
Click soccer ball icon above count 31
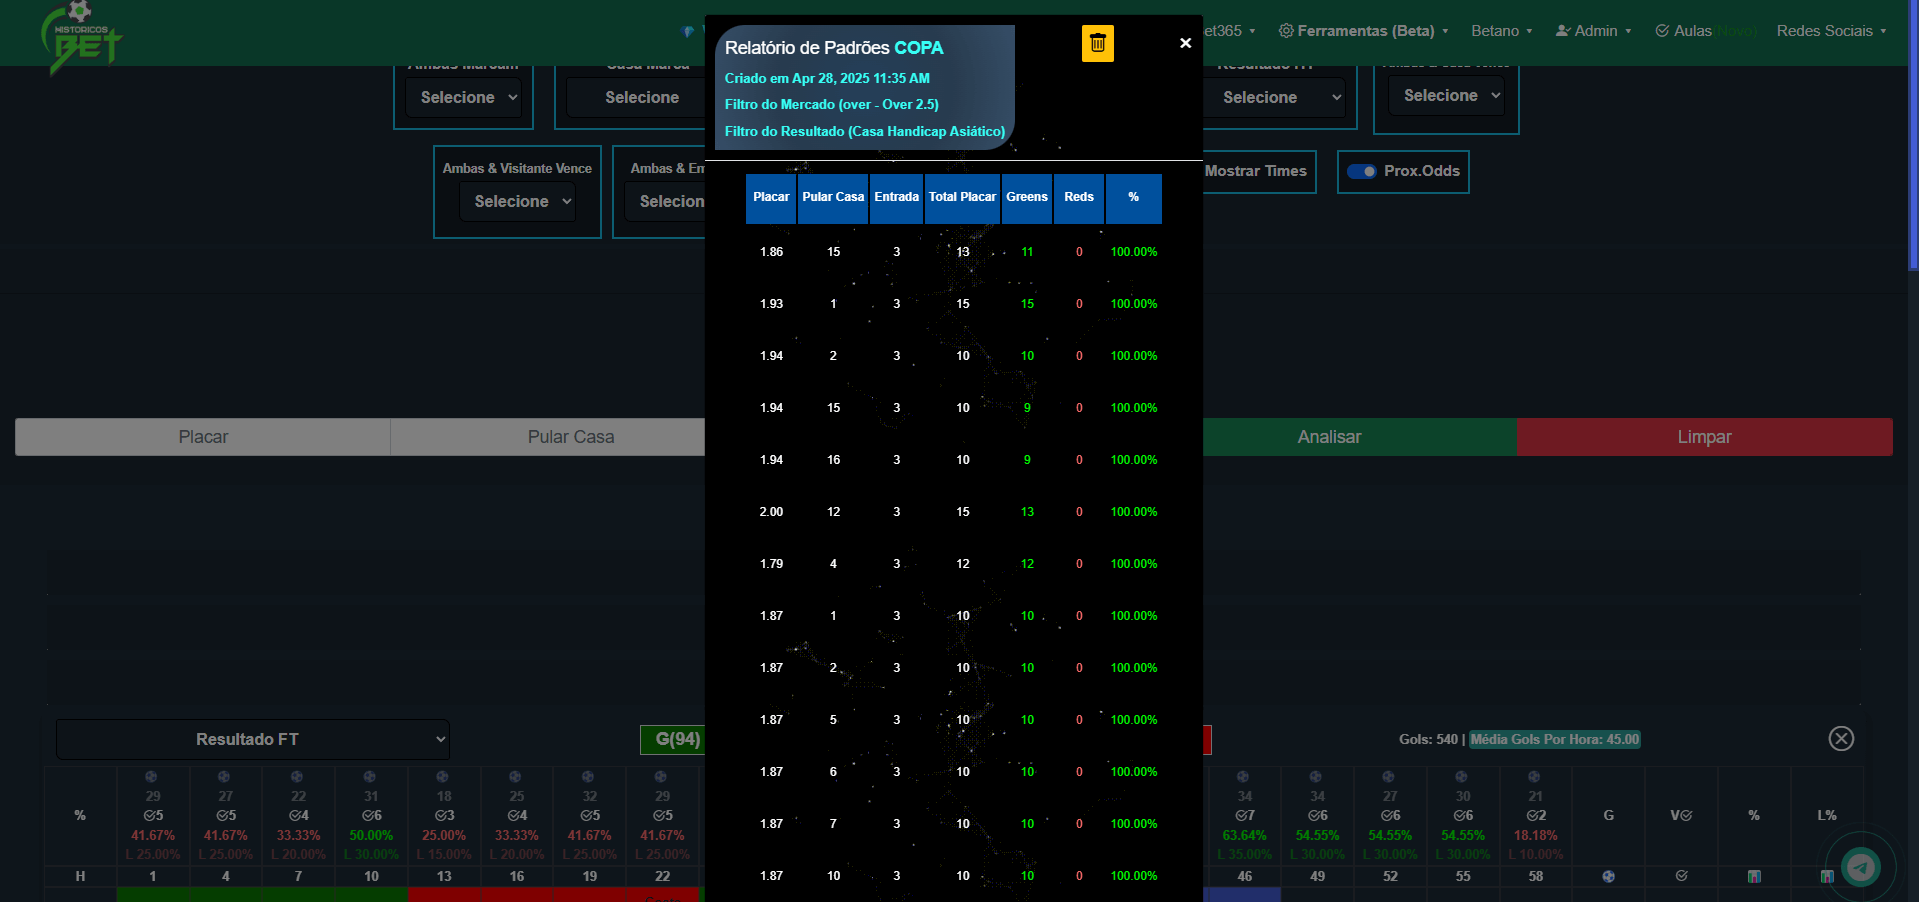click(x=370, y=777)
